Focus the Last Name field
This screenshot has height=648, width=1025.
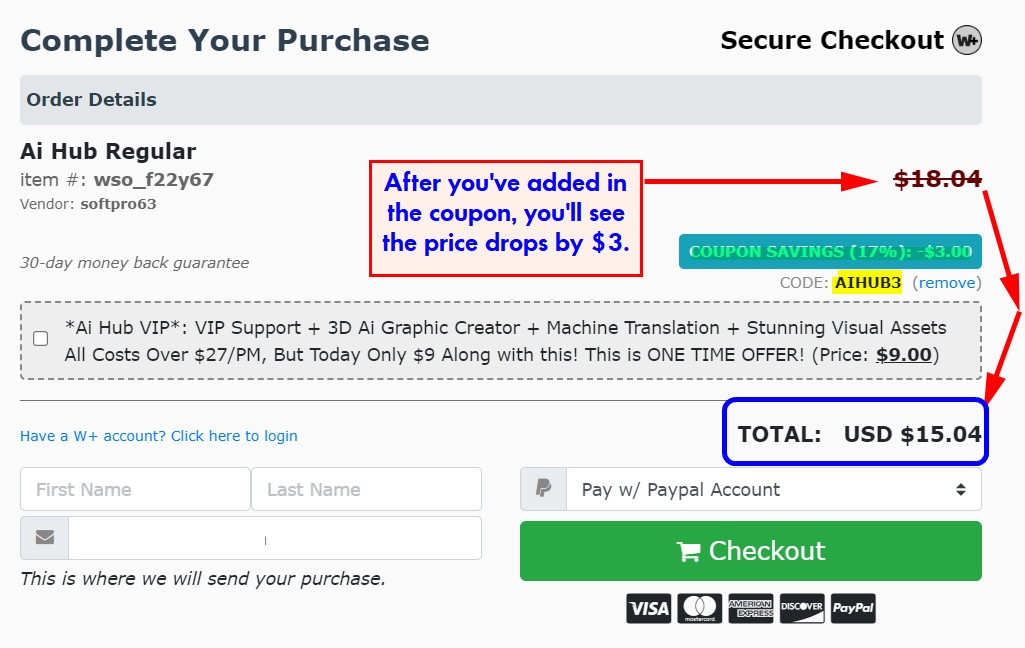pyautogui.click(x=366, y=489)
